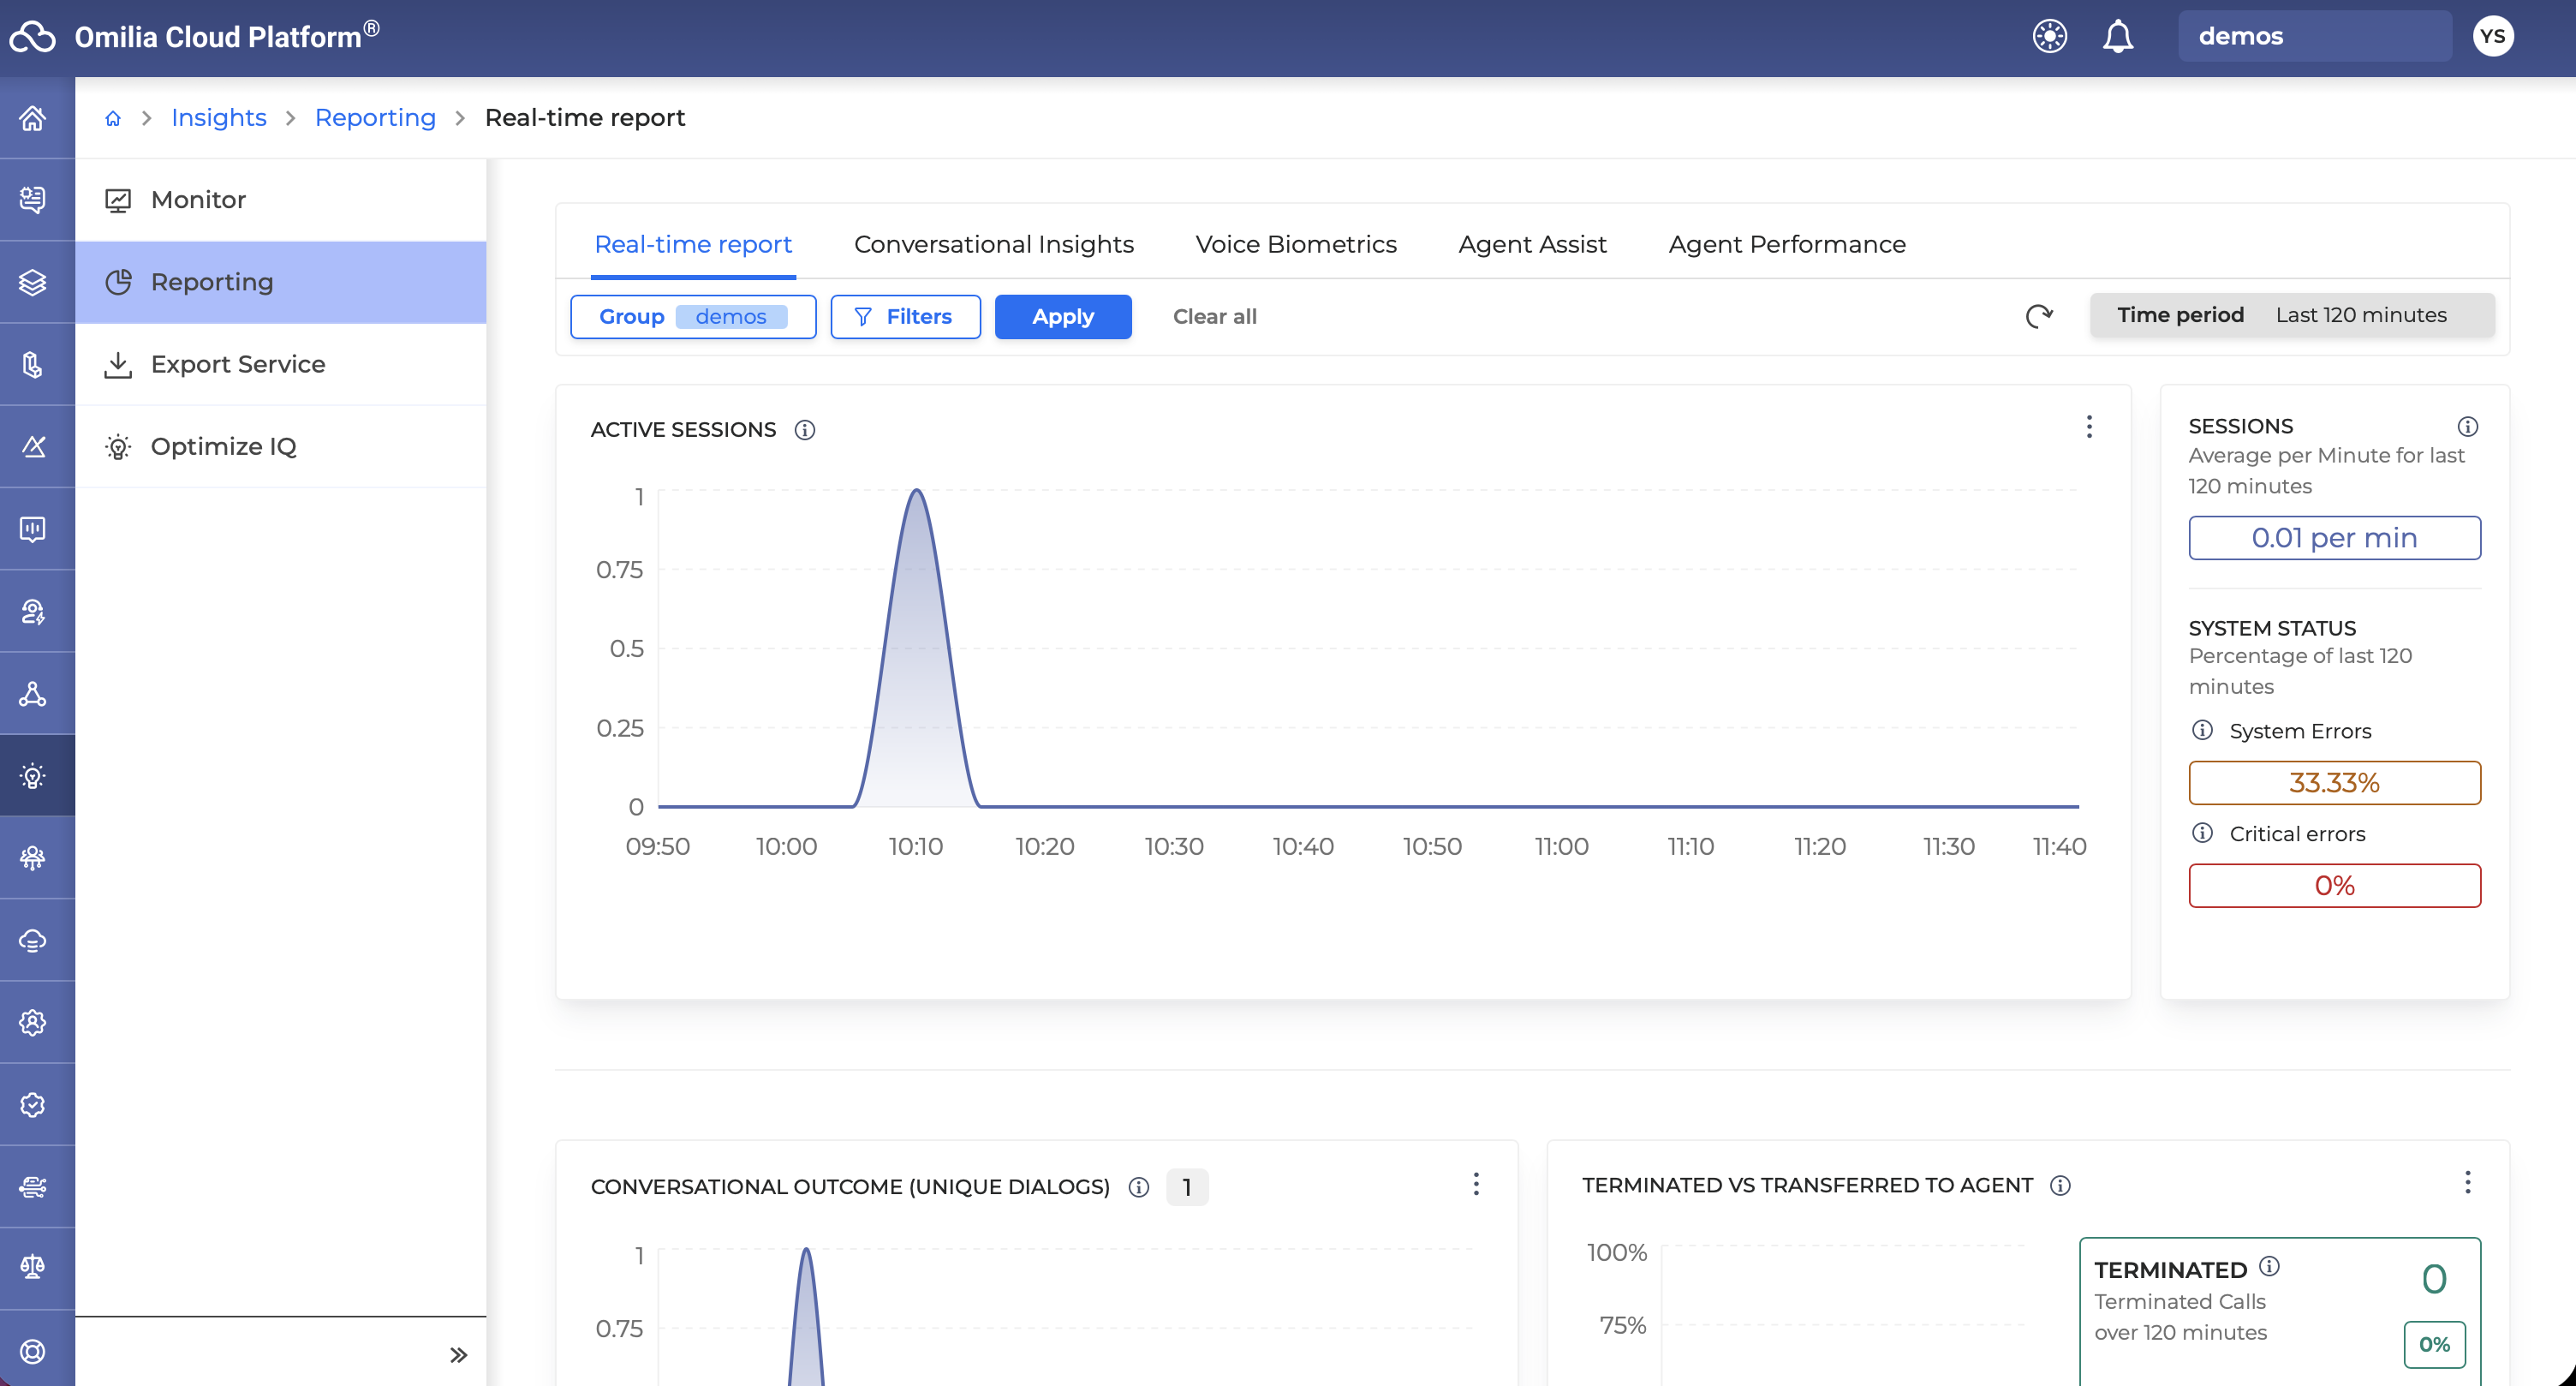Open the lifebuoy help icon in the left rail
2576x1386 pixels.
(x=33, y=1351)
